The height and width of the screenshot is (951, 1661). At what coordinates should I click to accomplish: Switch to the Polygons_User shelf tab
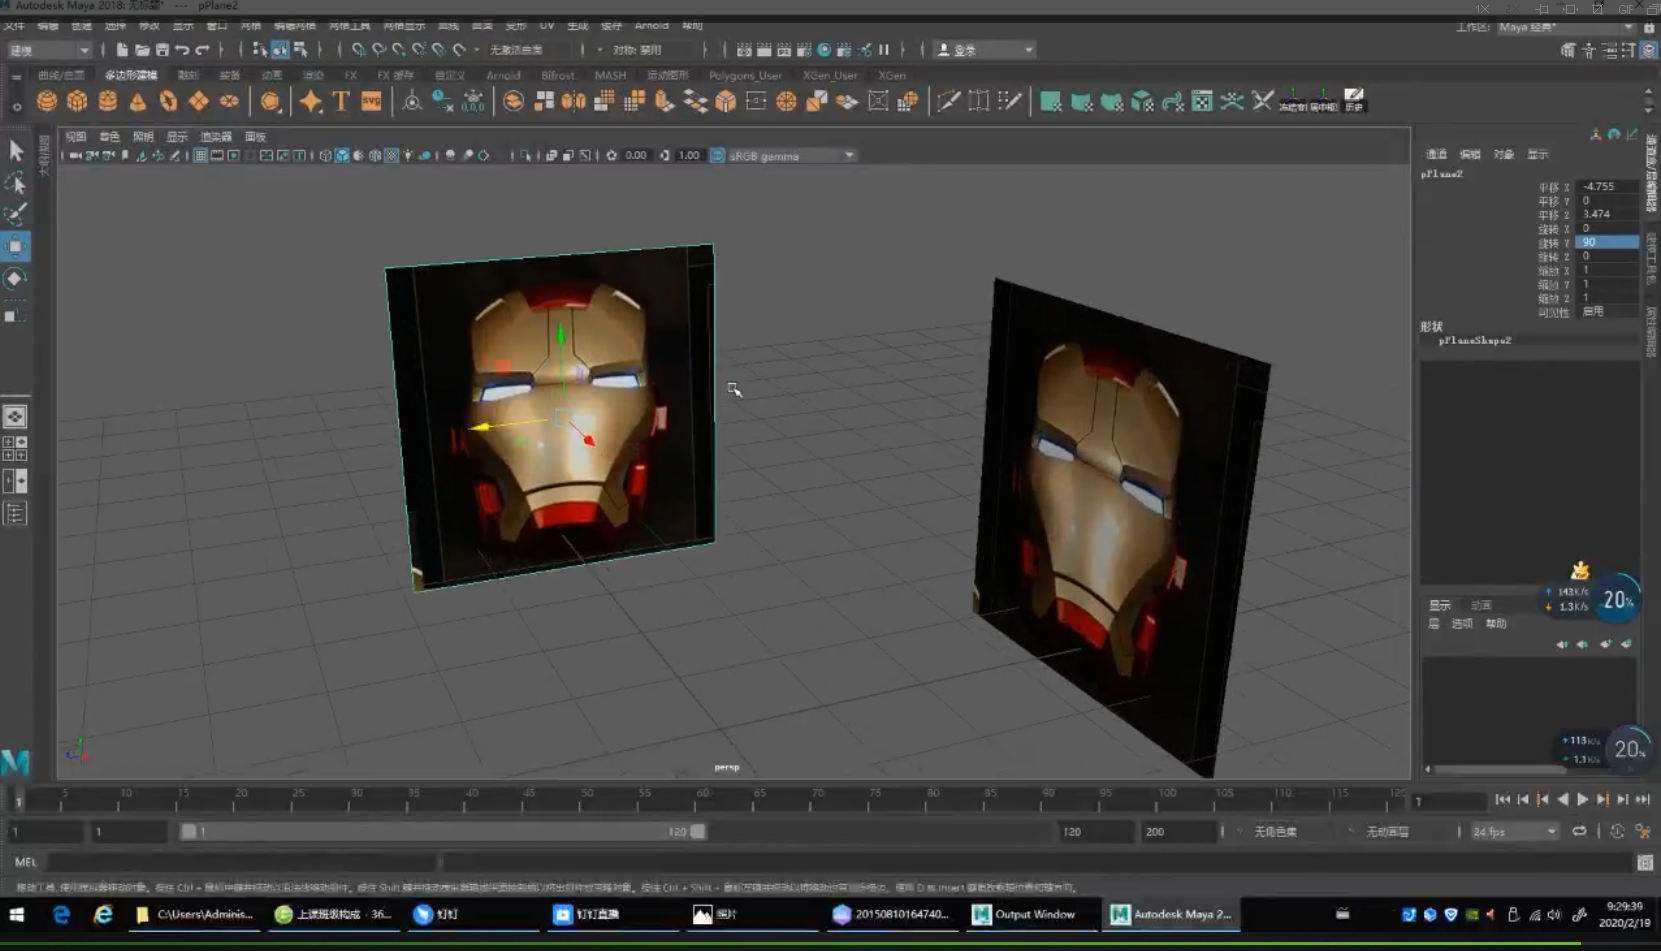(x=745, y=75)
